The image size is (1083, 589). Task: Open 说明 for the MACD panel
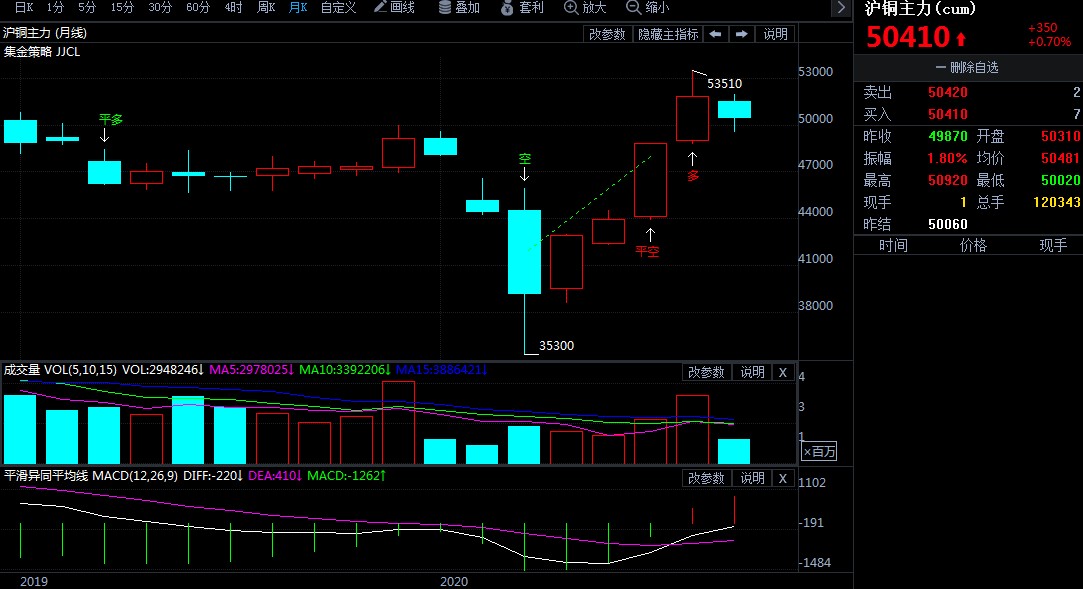(751, 478)
